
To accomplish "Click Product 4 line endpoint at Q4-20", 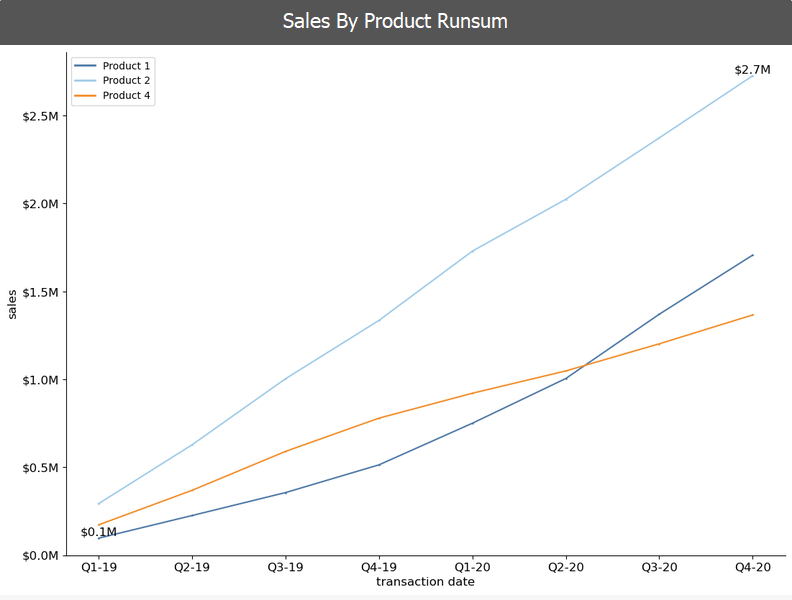I will (x=753, y=315).
